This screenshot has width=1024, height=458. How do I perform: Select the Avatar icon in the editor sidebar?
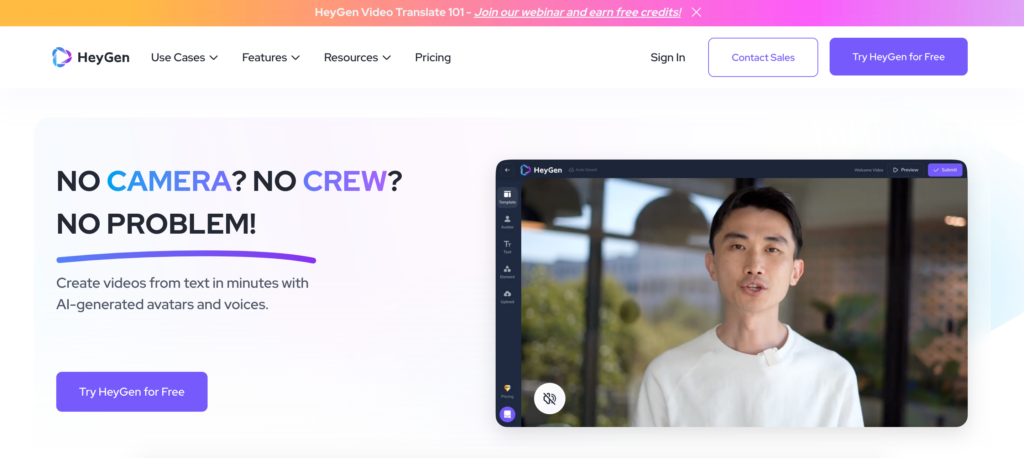tap(507, 222)
